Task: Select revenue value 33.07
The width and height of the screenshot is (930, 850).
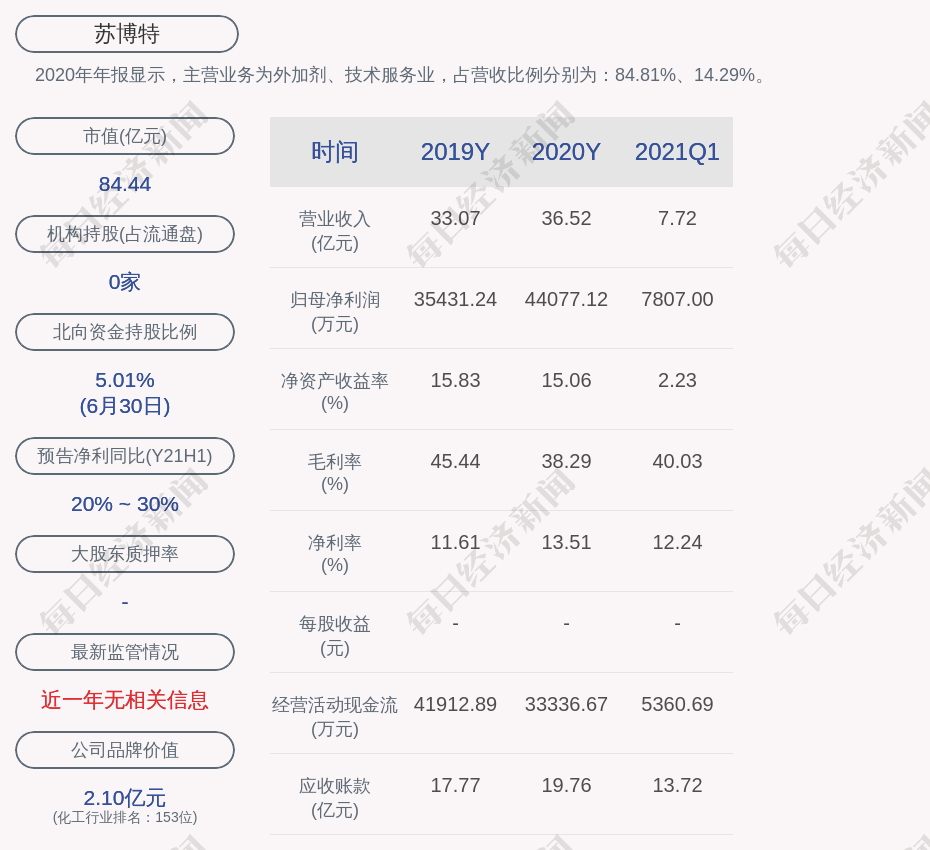Action: tap(455, 218)
